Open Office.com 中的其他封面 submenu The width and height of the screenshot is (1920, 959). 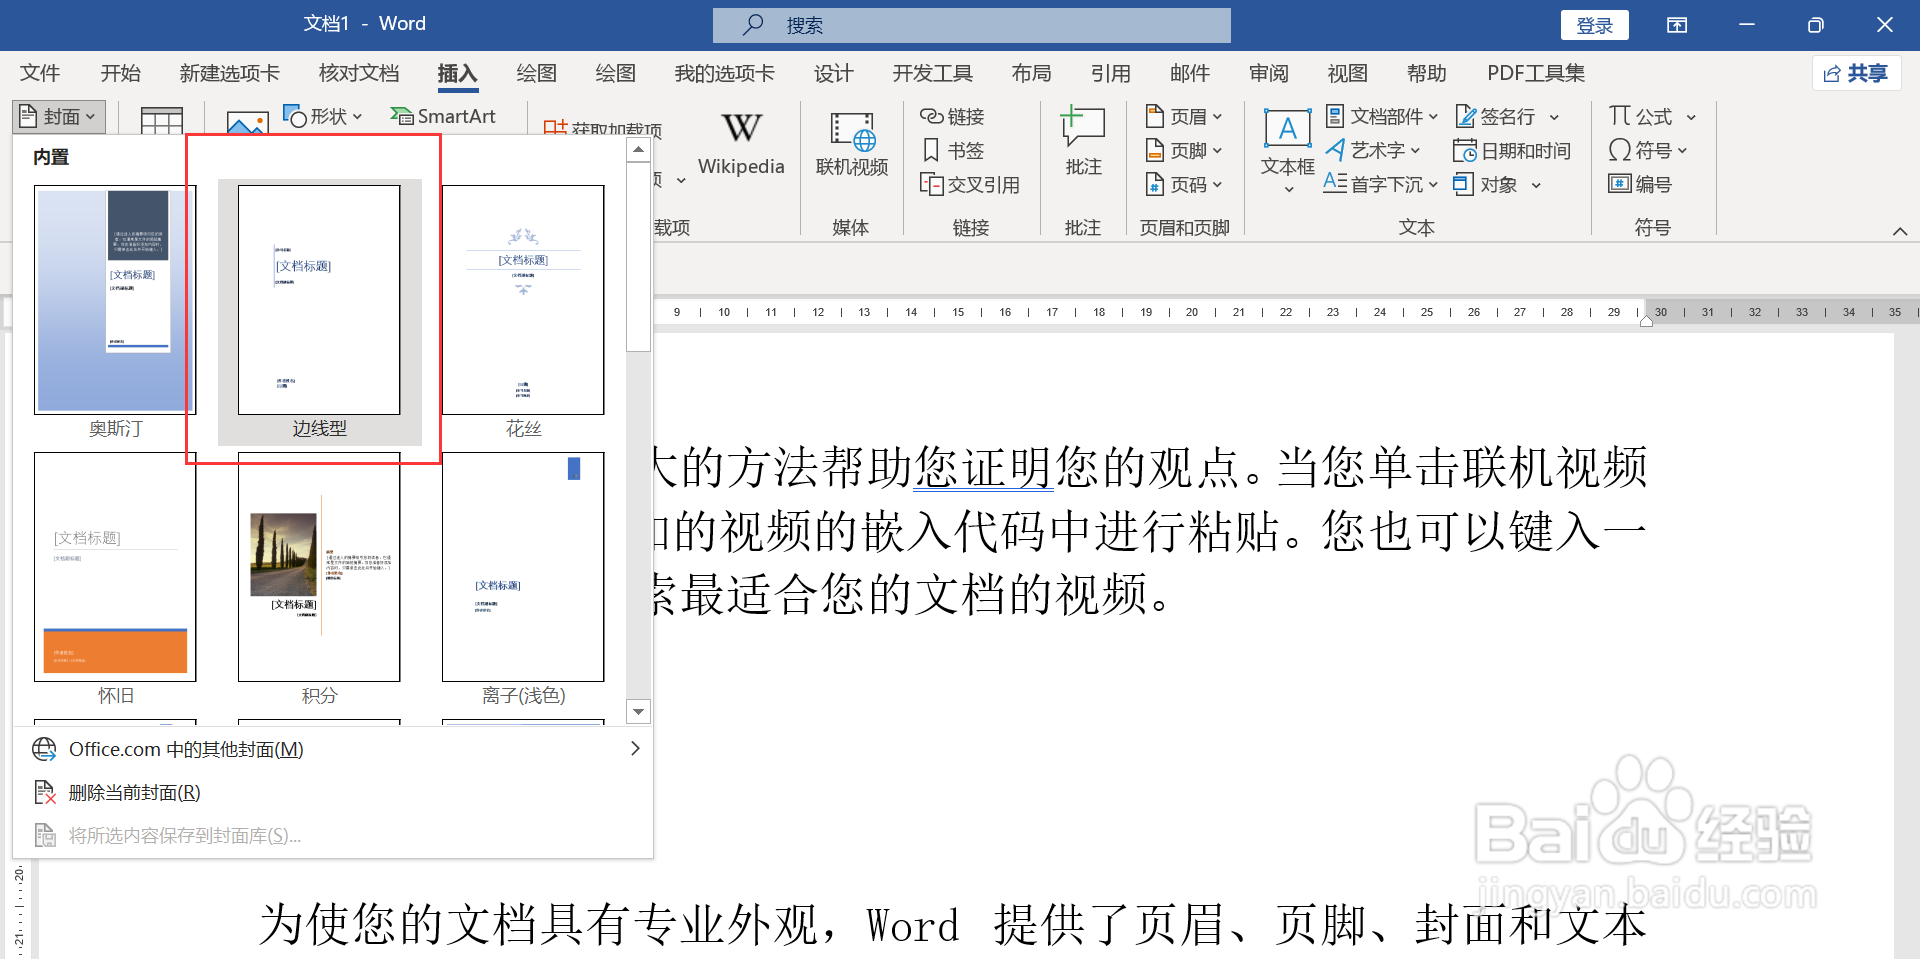[333, 749]
